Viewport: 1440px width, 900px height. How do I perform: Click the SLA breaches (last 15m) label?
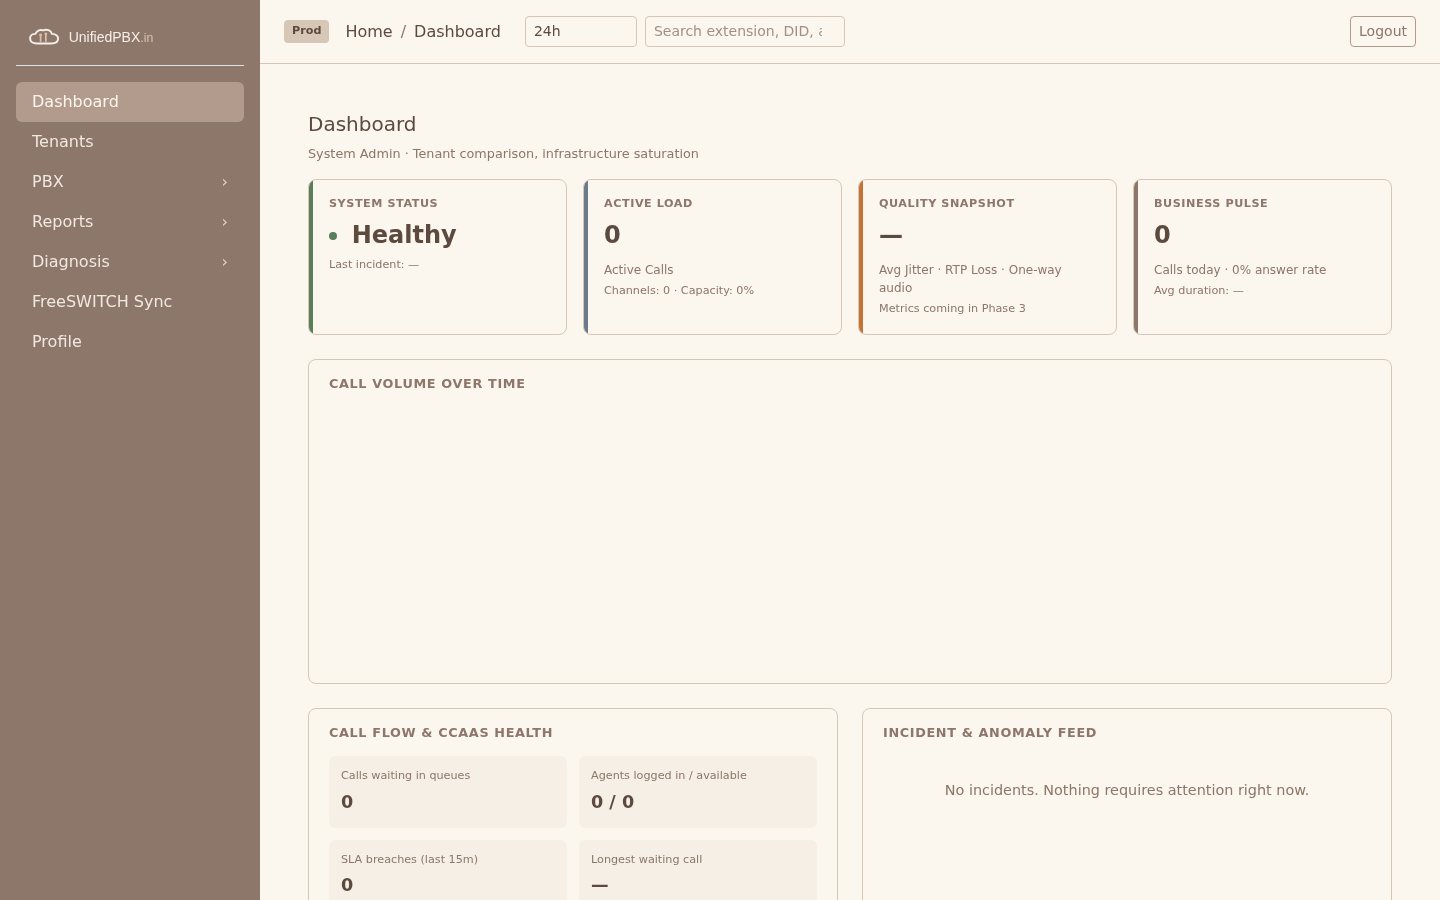tap(409, 859)
